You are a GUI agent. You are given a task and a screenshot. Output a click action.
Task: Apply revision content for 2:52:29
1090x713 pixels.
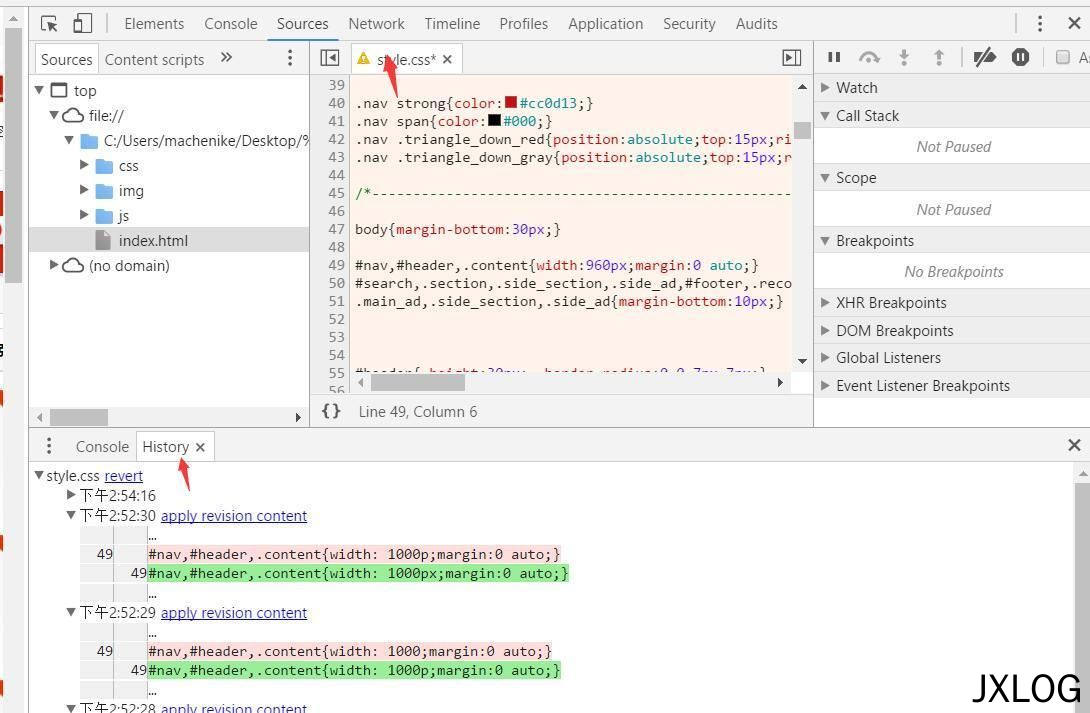pyautogui.click(x=234, y=613)
